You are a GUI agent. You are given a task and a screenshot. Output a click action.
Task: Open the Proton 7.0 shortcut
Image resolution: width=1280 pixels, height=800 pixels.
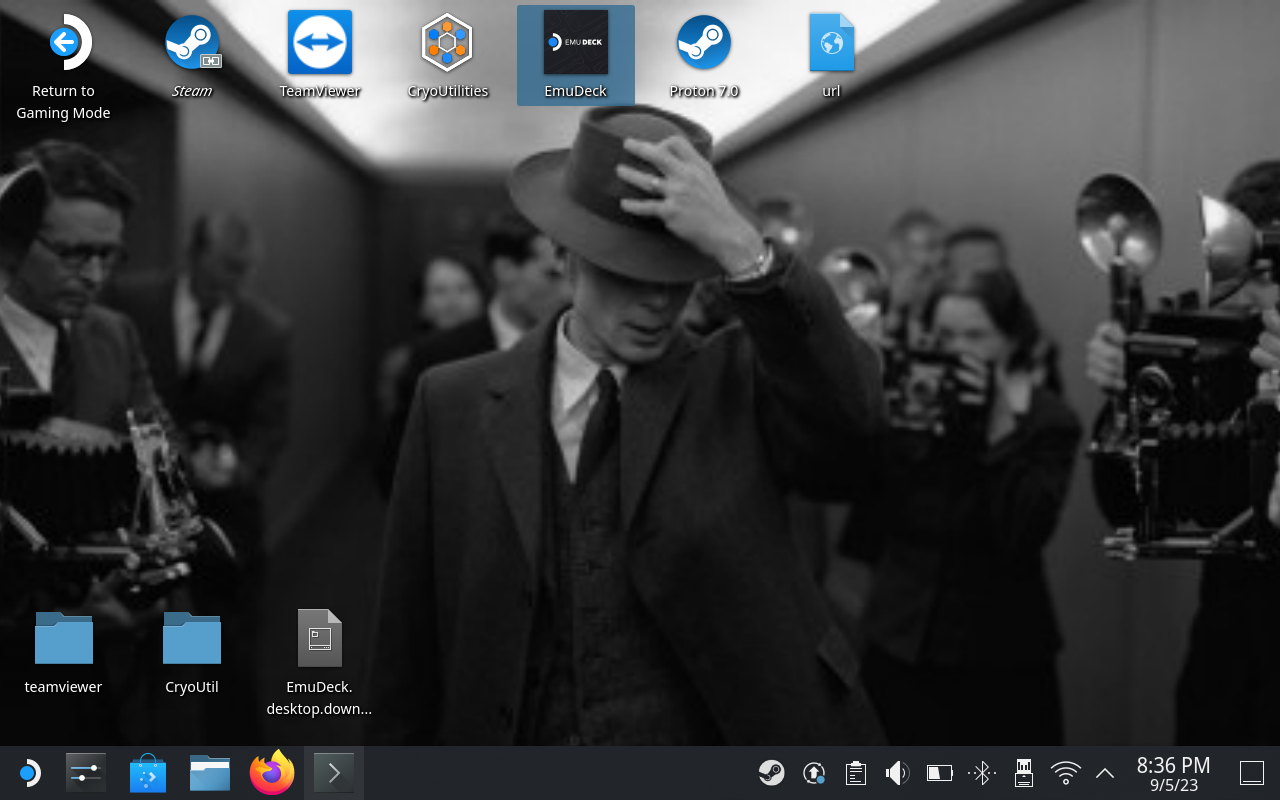click(x=703, y=45)
